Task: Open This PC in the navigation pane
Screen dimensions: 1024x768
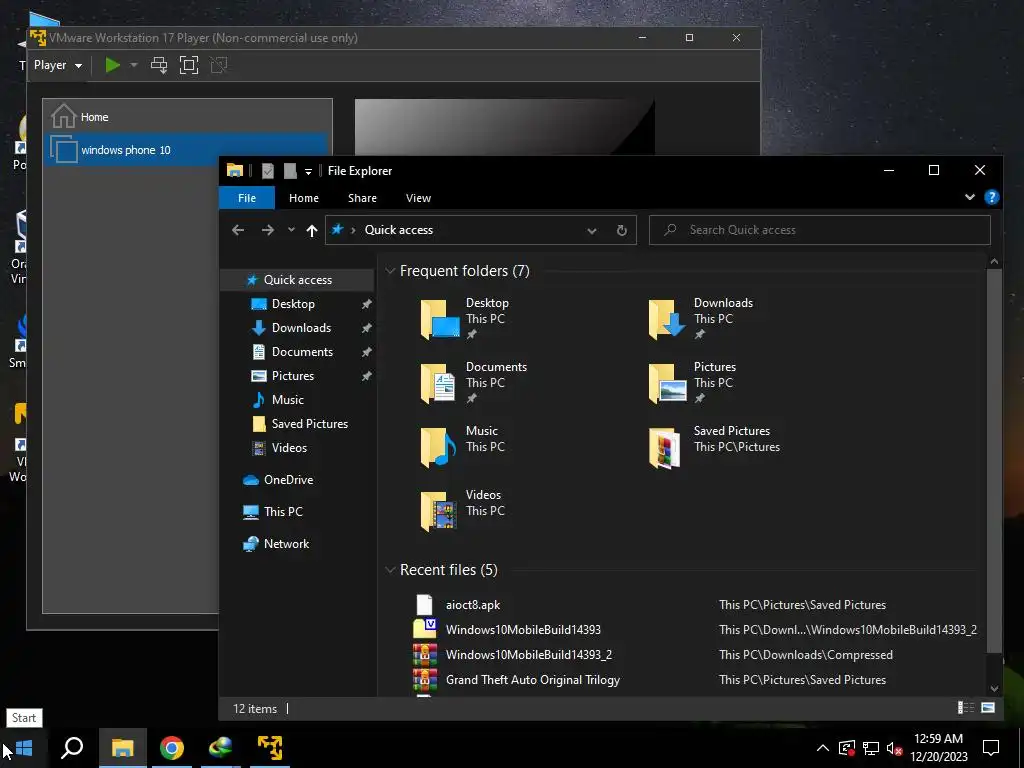Action: coord(283,511)
